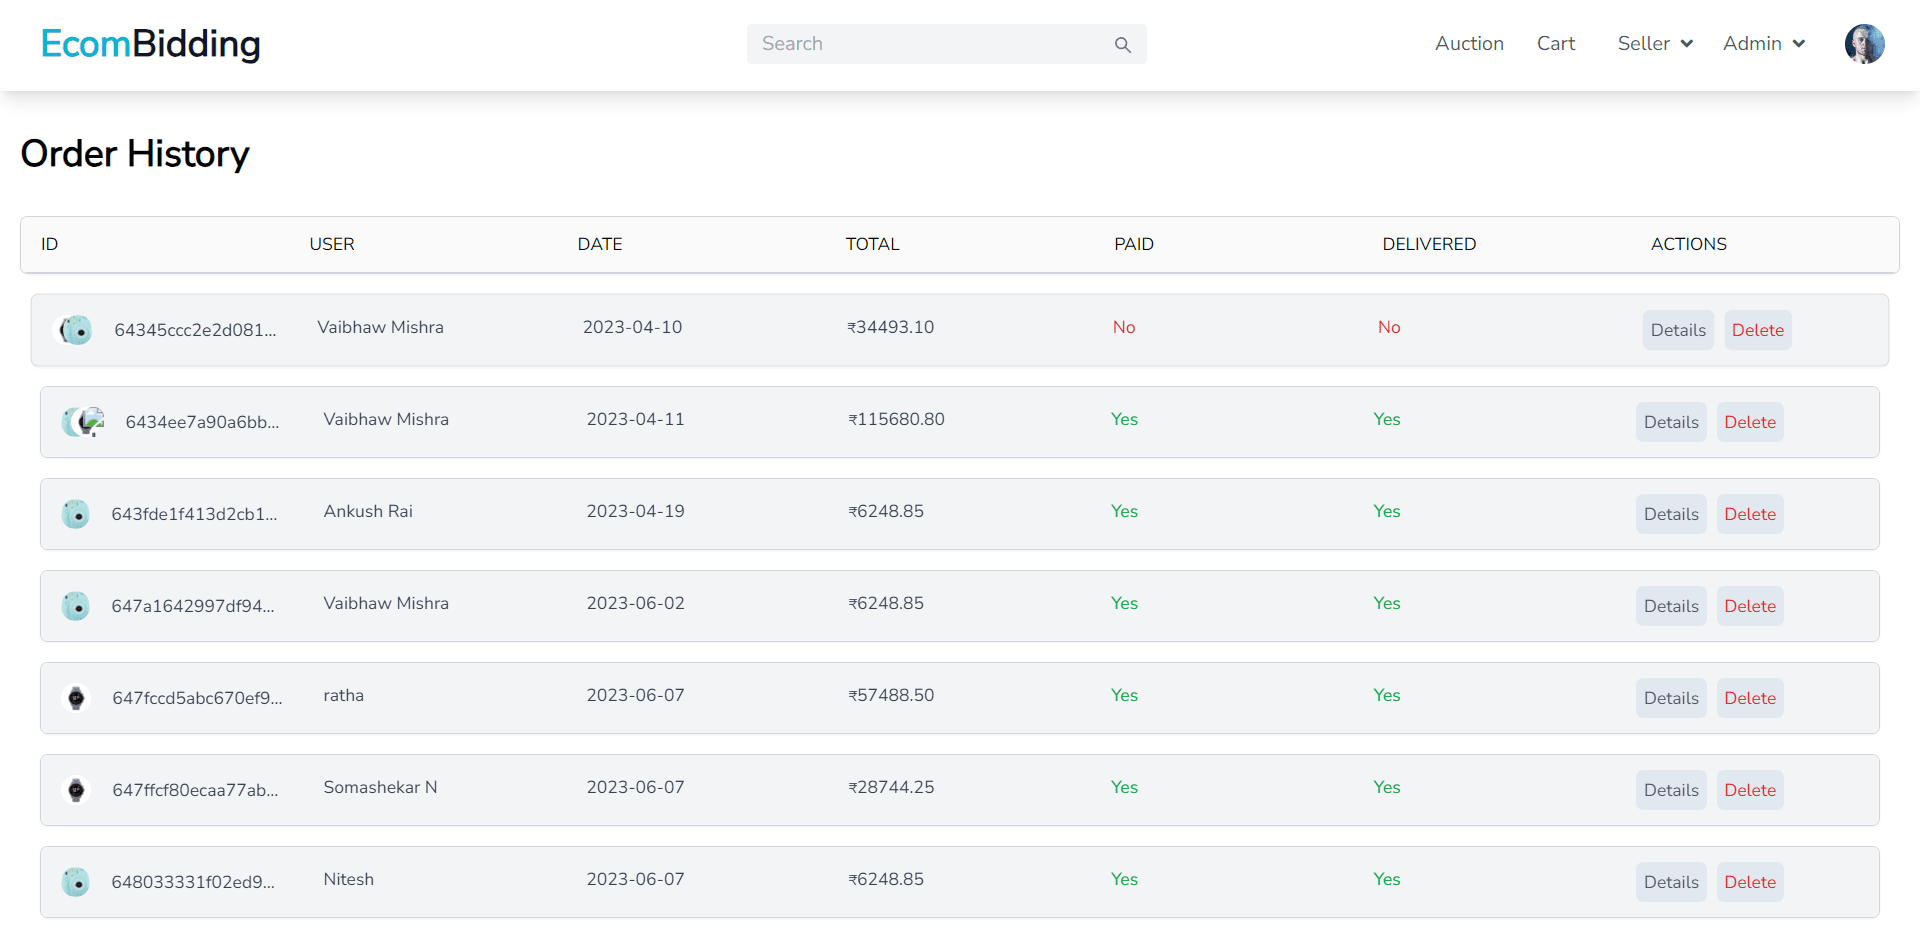The width and height of the screenshot is (1920, 928).
Task: View Details of Ankush Rai's order
Action: tap(1671, 514)
